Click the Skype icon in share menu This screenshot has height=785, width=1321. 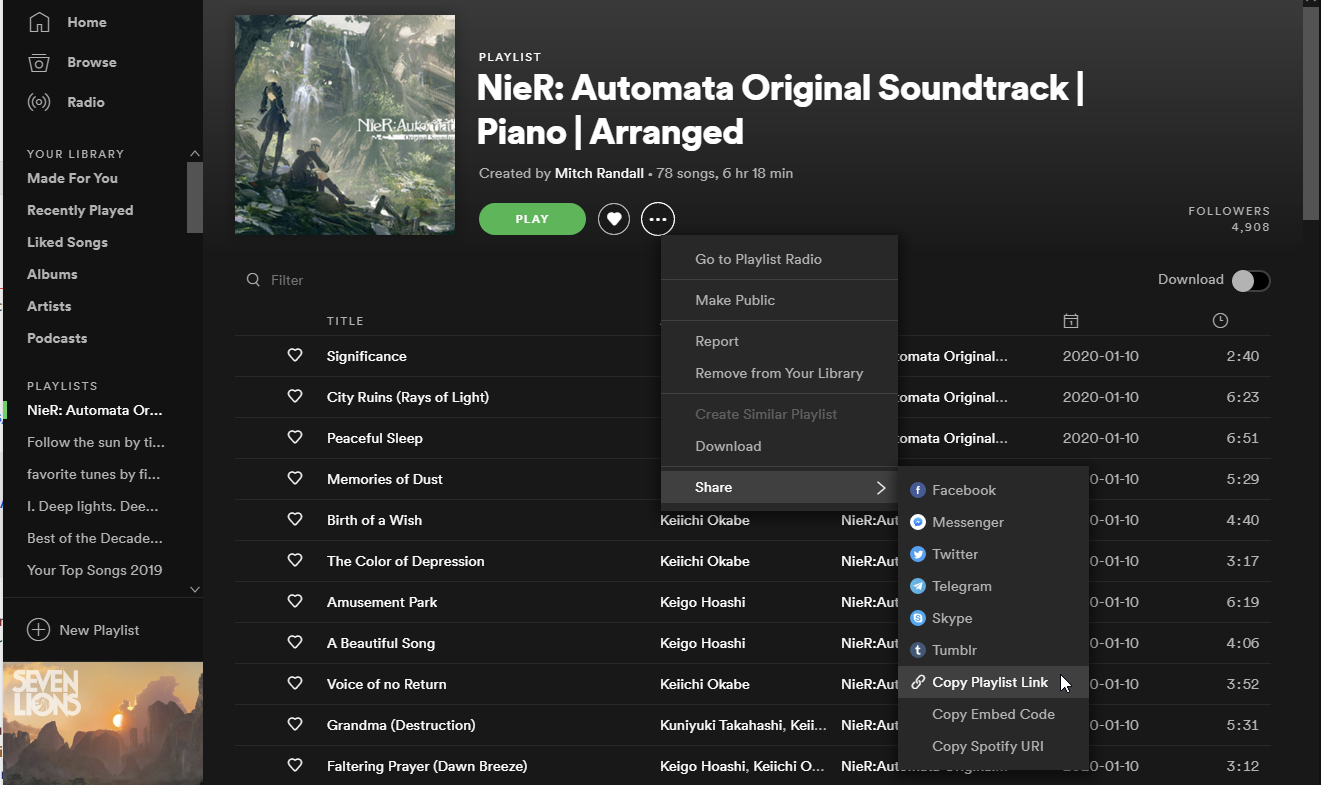click(x=918, y=618)
